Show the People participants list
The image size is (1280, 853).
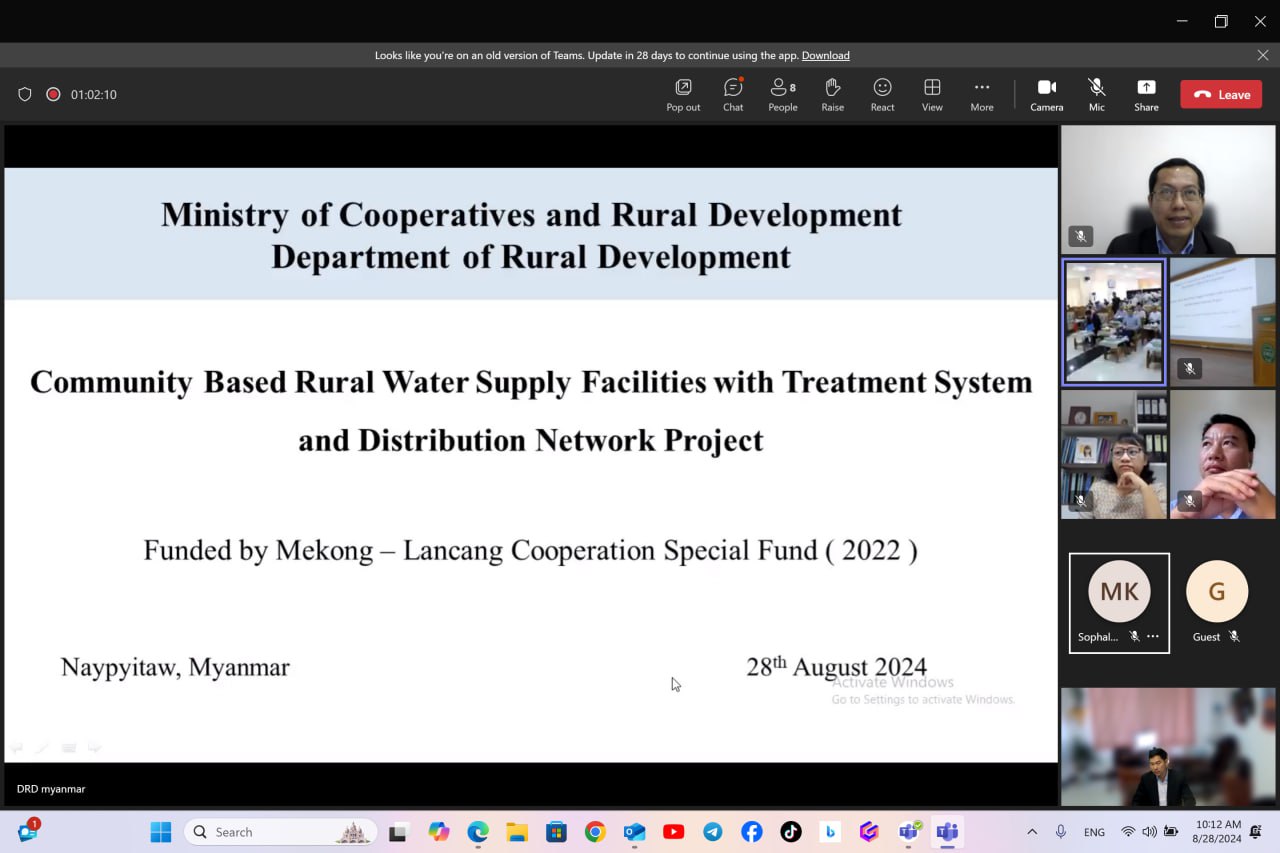[x=782, y=94]
